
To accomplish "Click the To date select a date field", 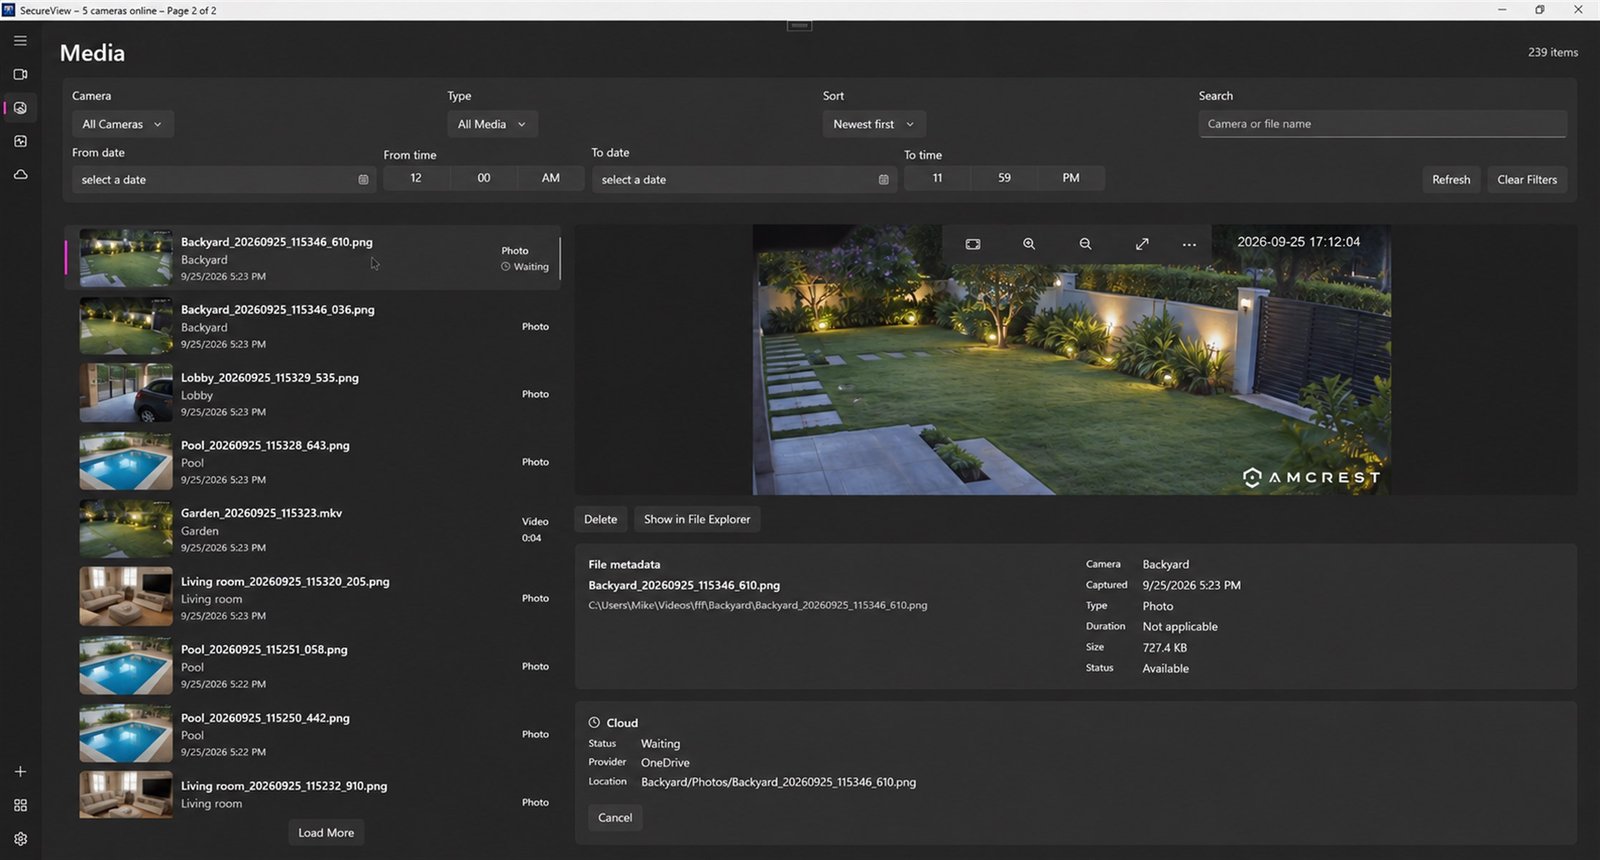I will coord(744,180).
